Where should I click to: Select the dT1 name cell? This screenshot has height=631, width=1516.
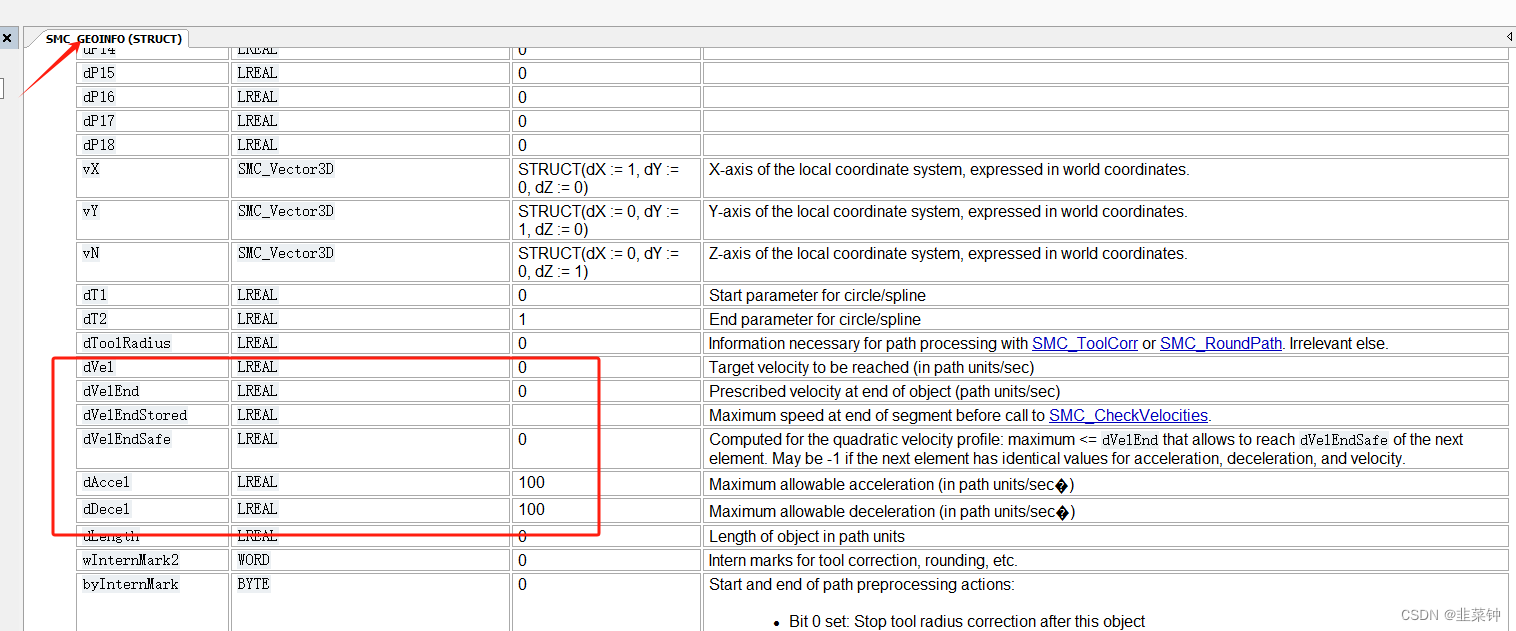153,295
